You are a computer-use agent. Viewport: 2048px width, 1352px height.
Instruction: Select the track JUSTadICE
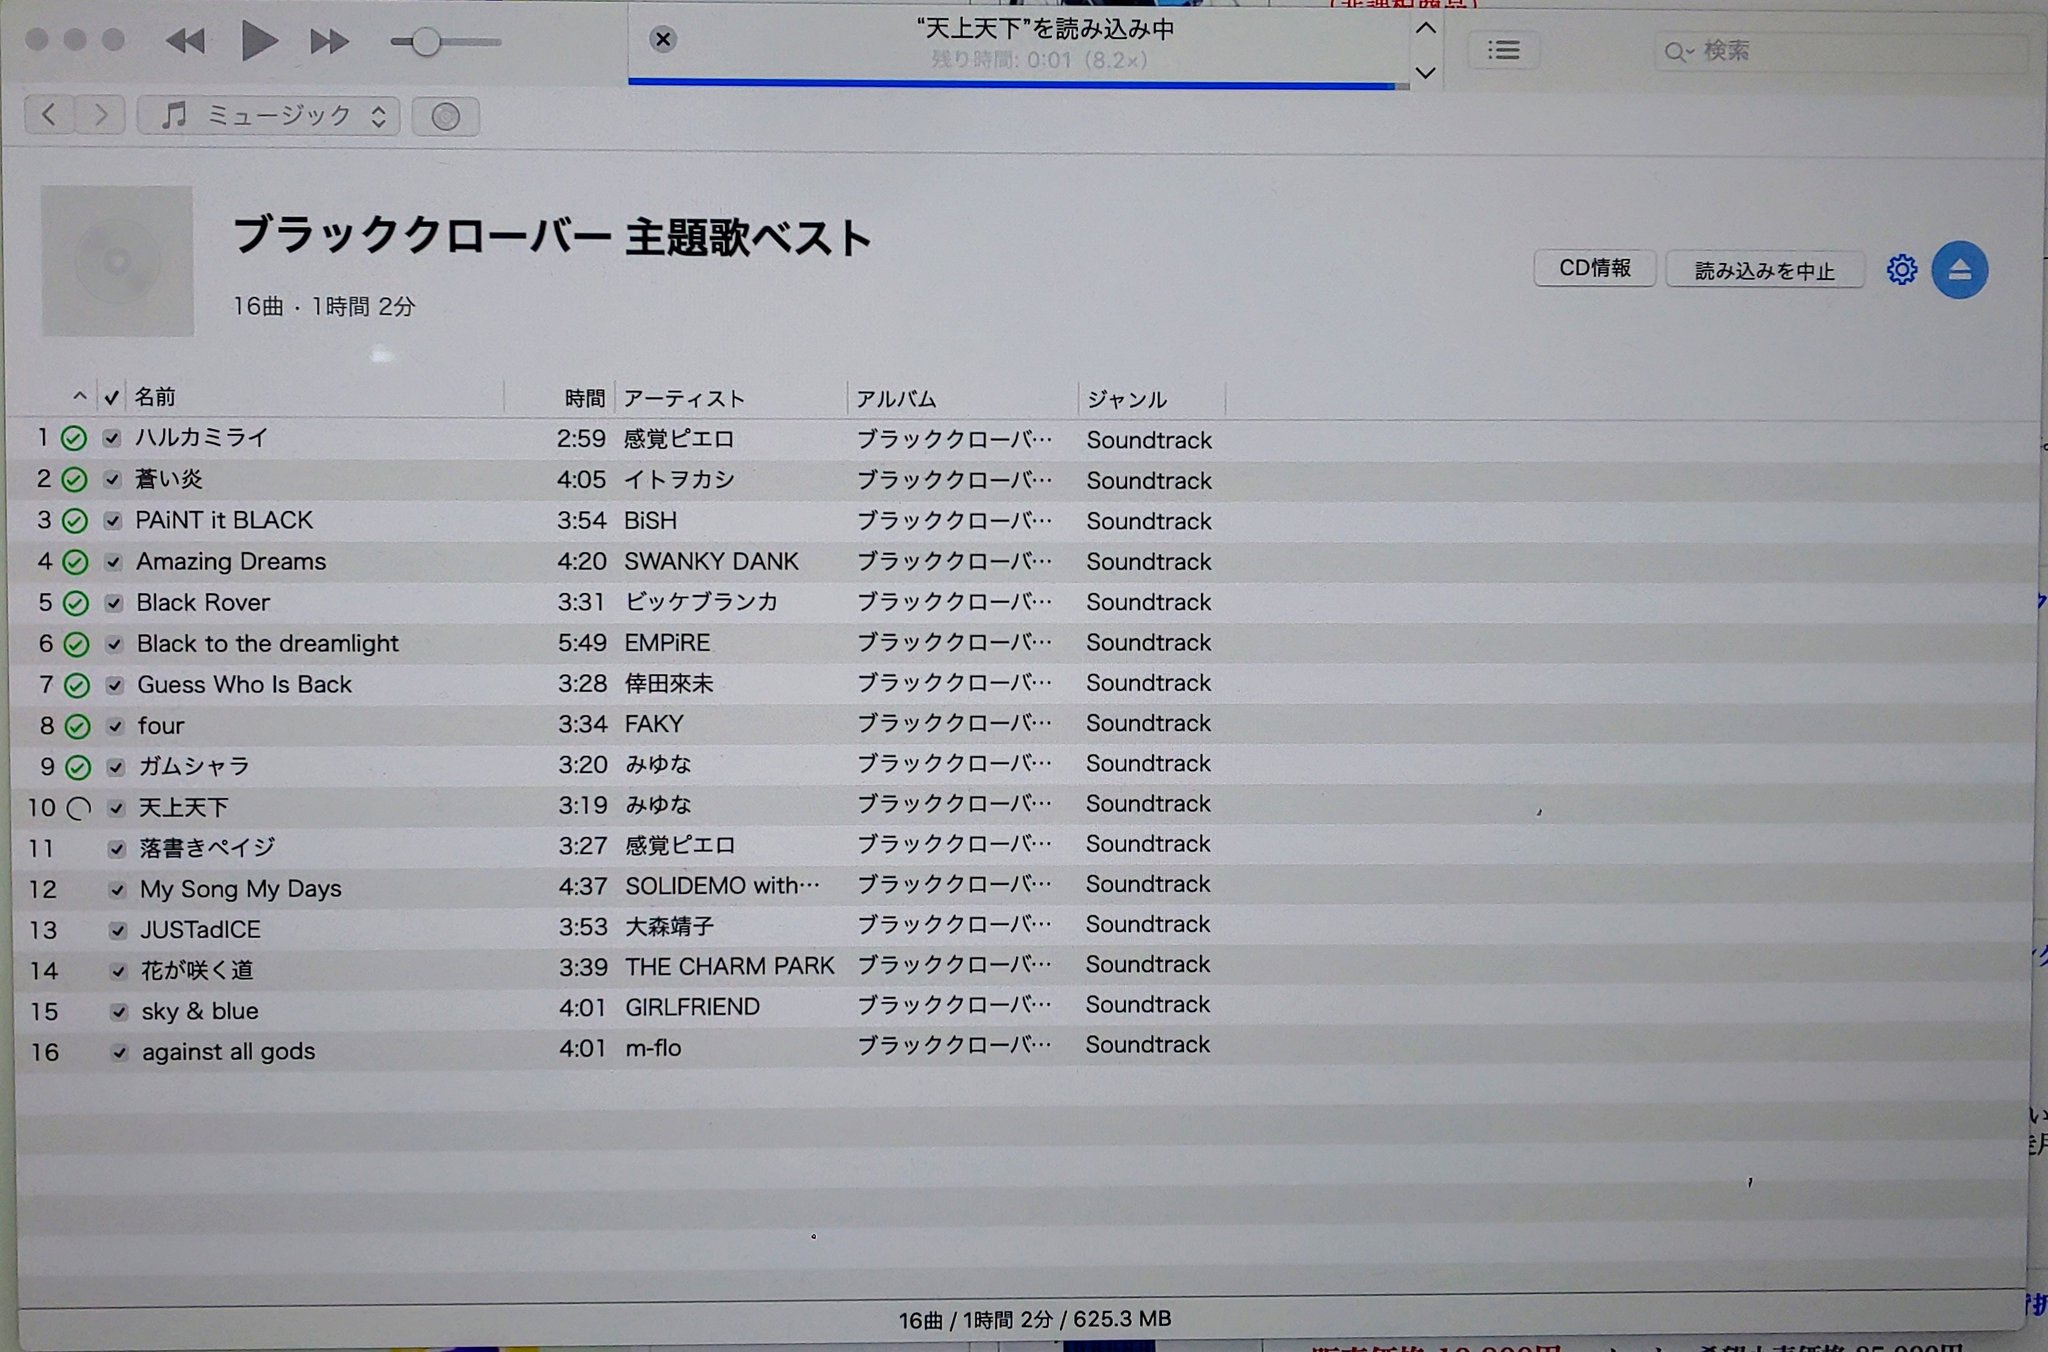(x=200, y=929)
